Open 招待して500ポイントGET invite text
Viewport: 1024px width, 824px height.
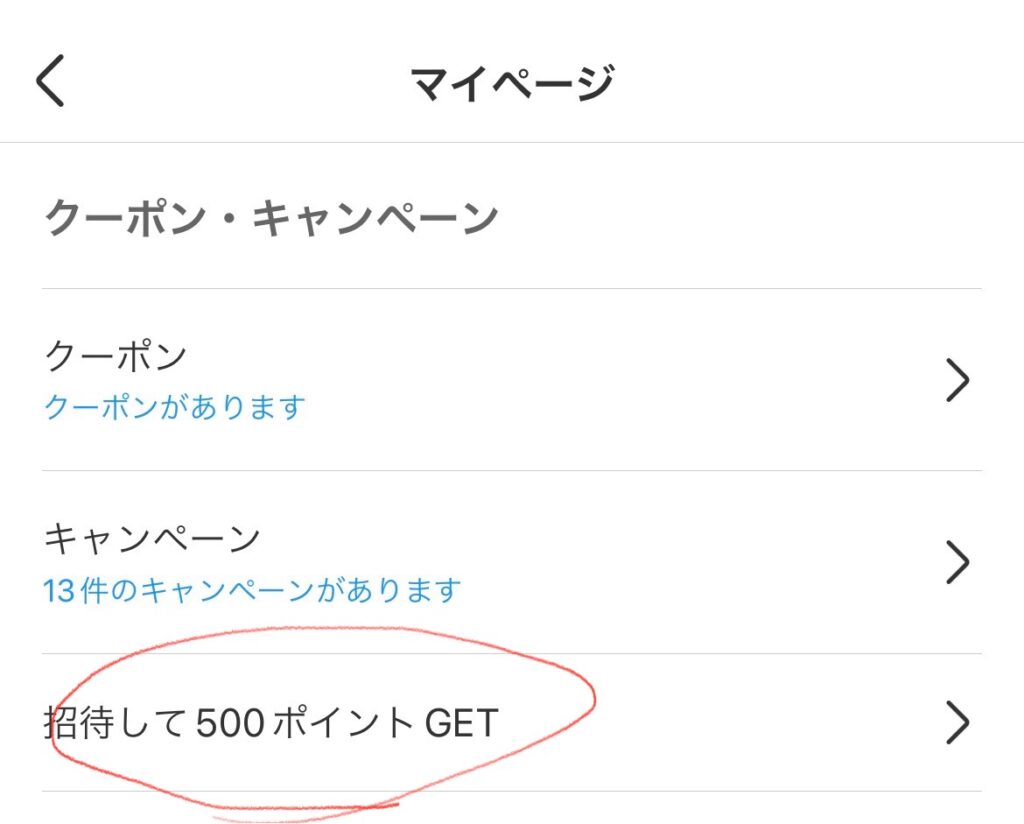click(271, 722)
